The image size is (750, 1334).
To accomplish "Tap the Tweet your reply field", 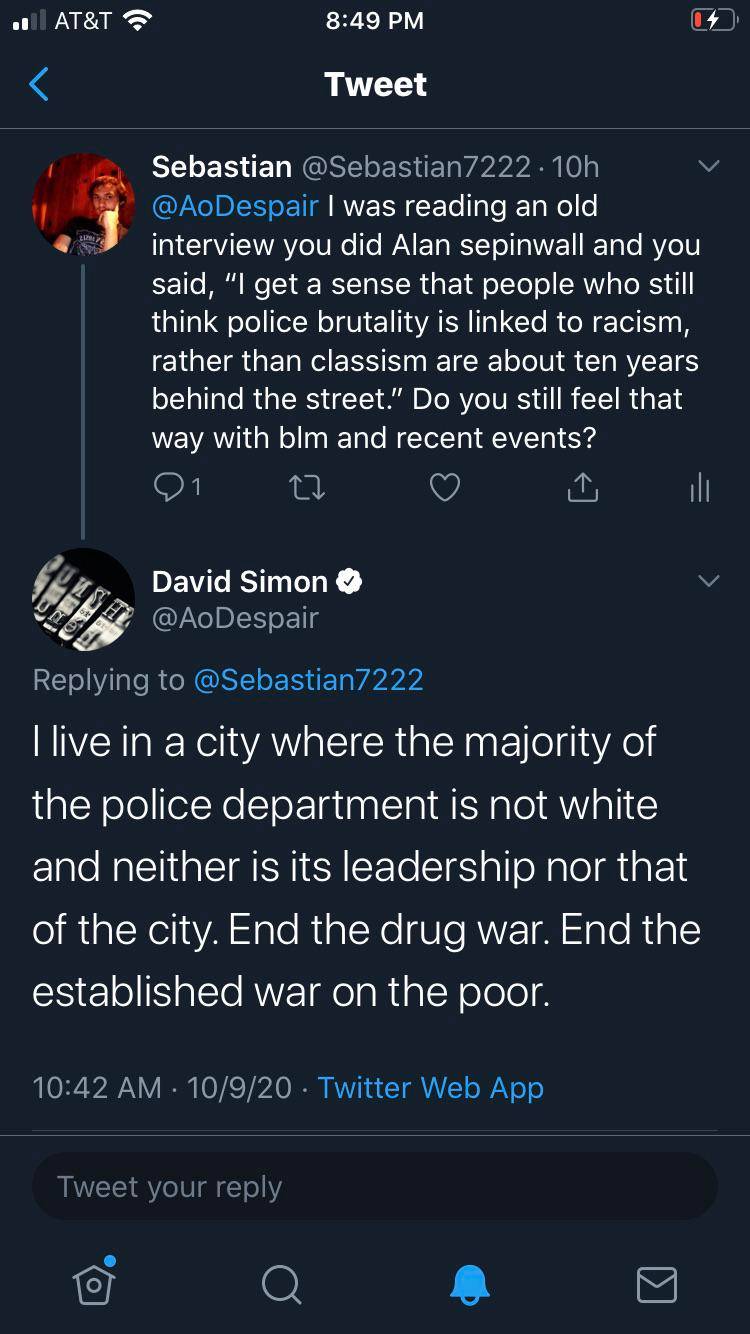I will (375, 1186).
